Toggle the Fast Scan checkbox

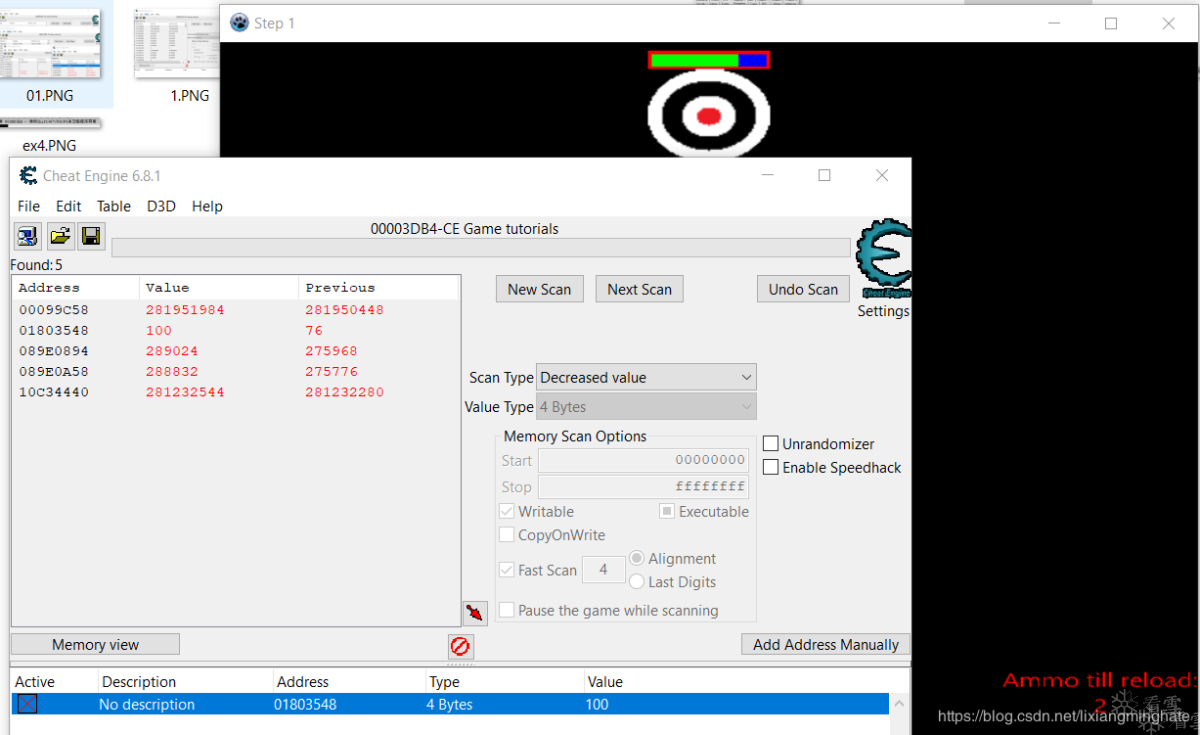tap(507, 570)
